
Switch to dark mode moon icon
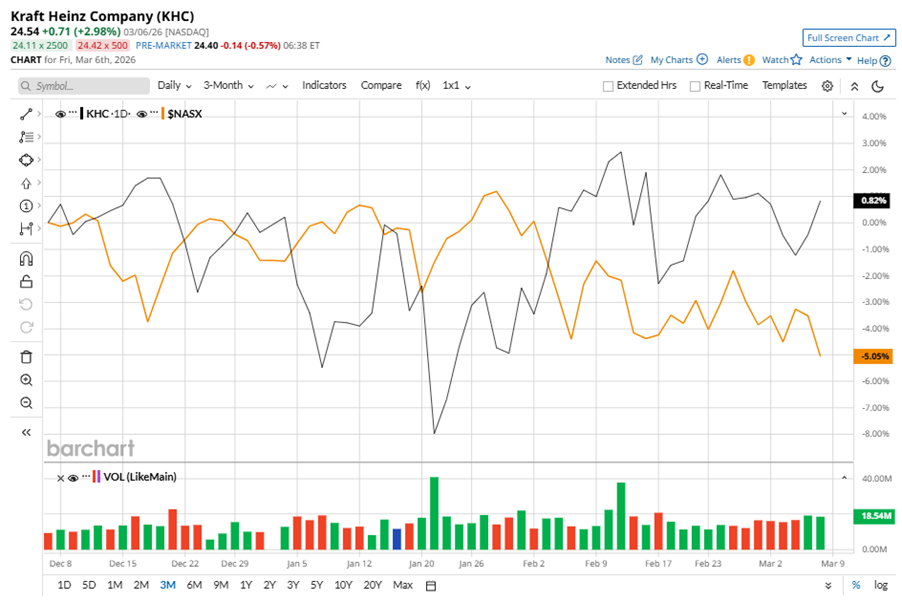click(877, 86)
